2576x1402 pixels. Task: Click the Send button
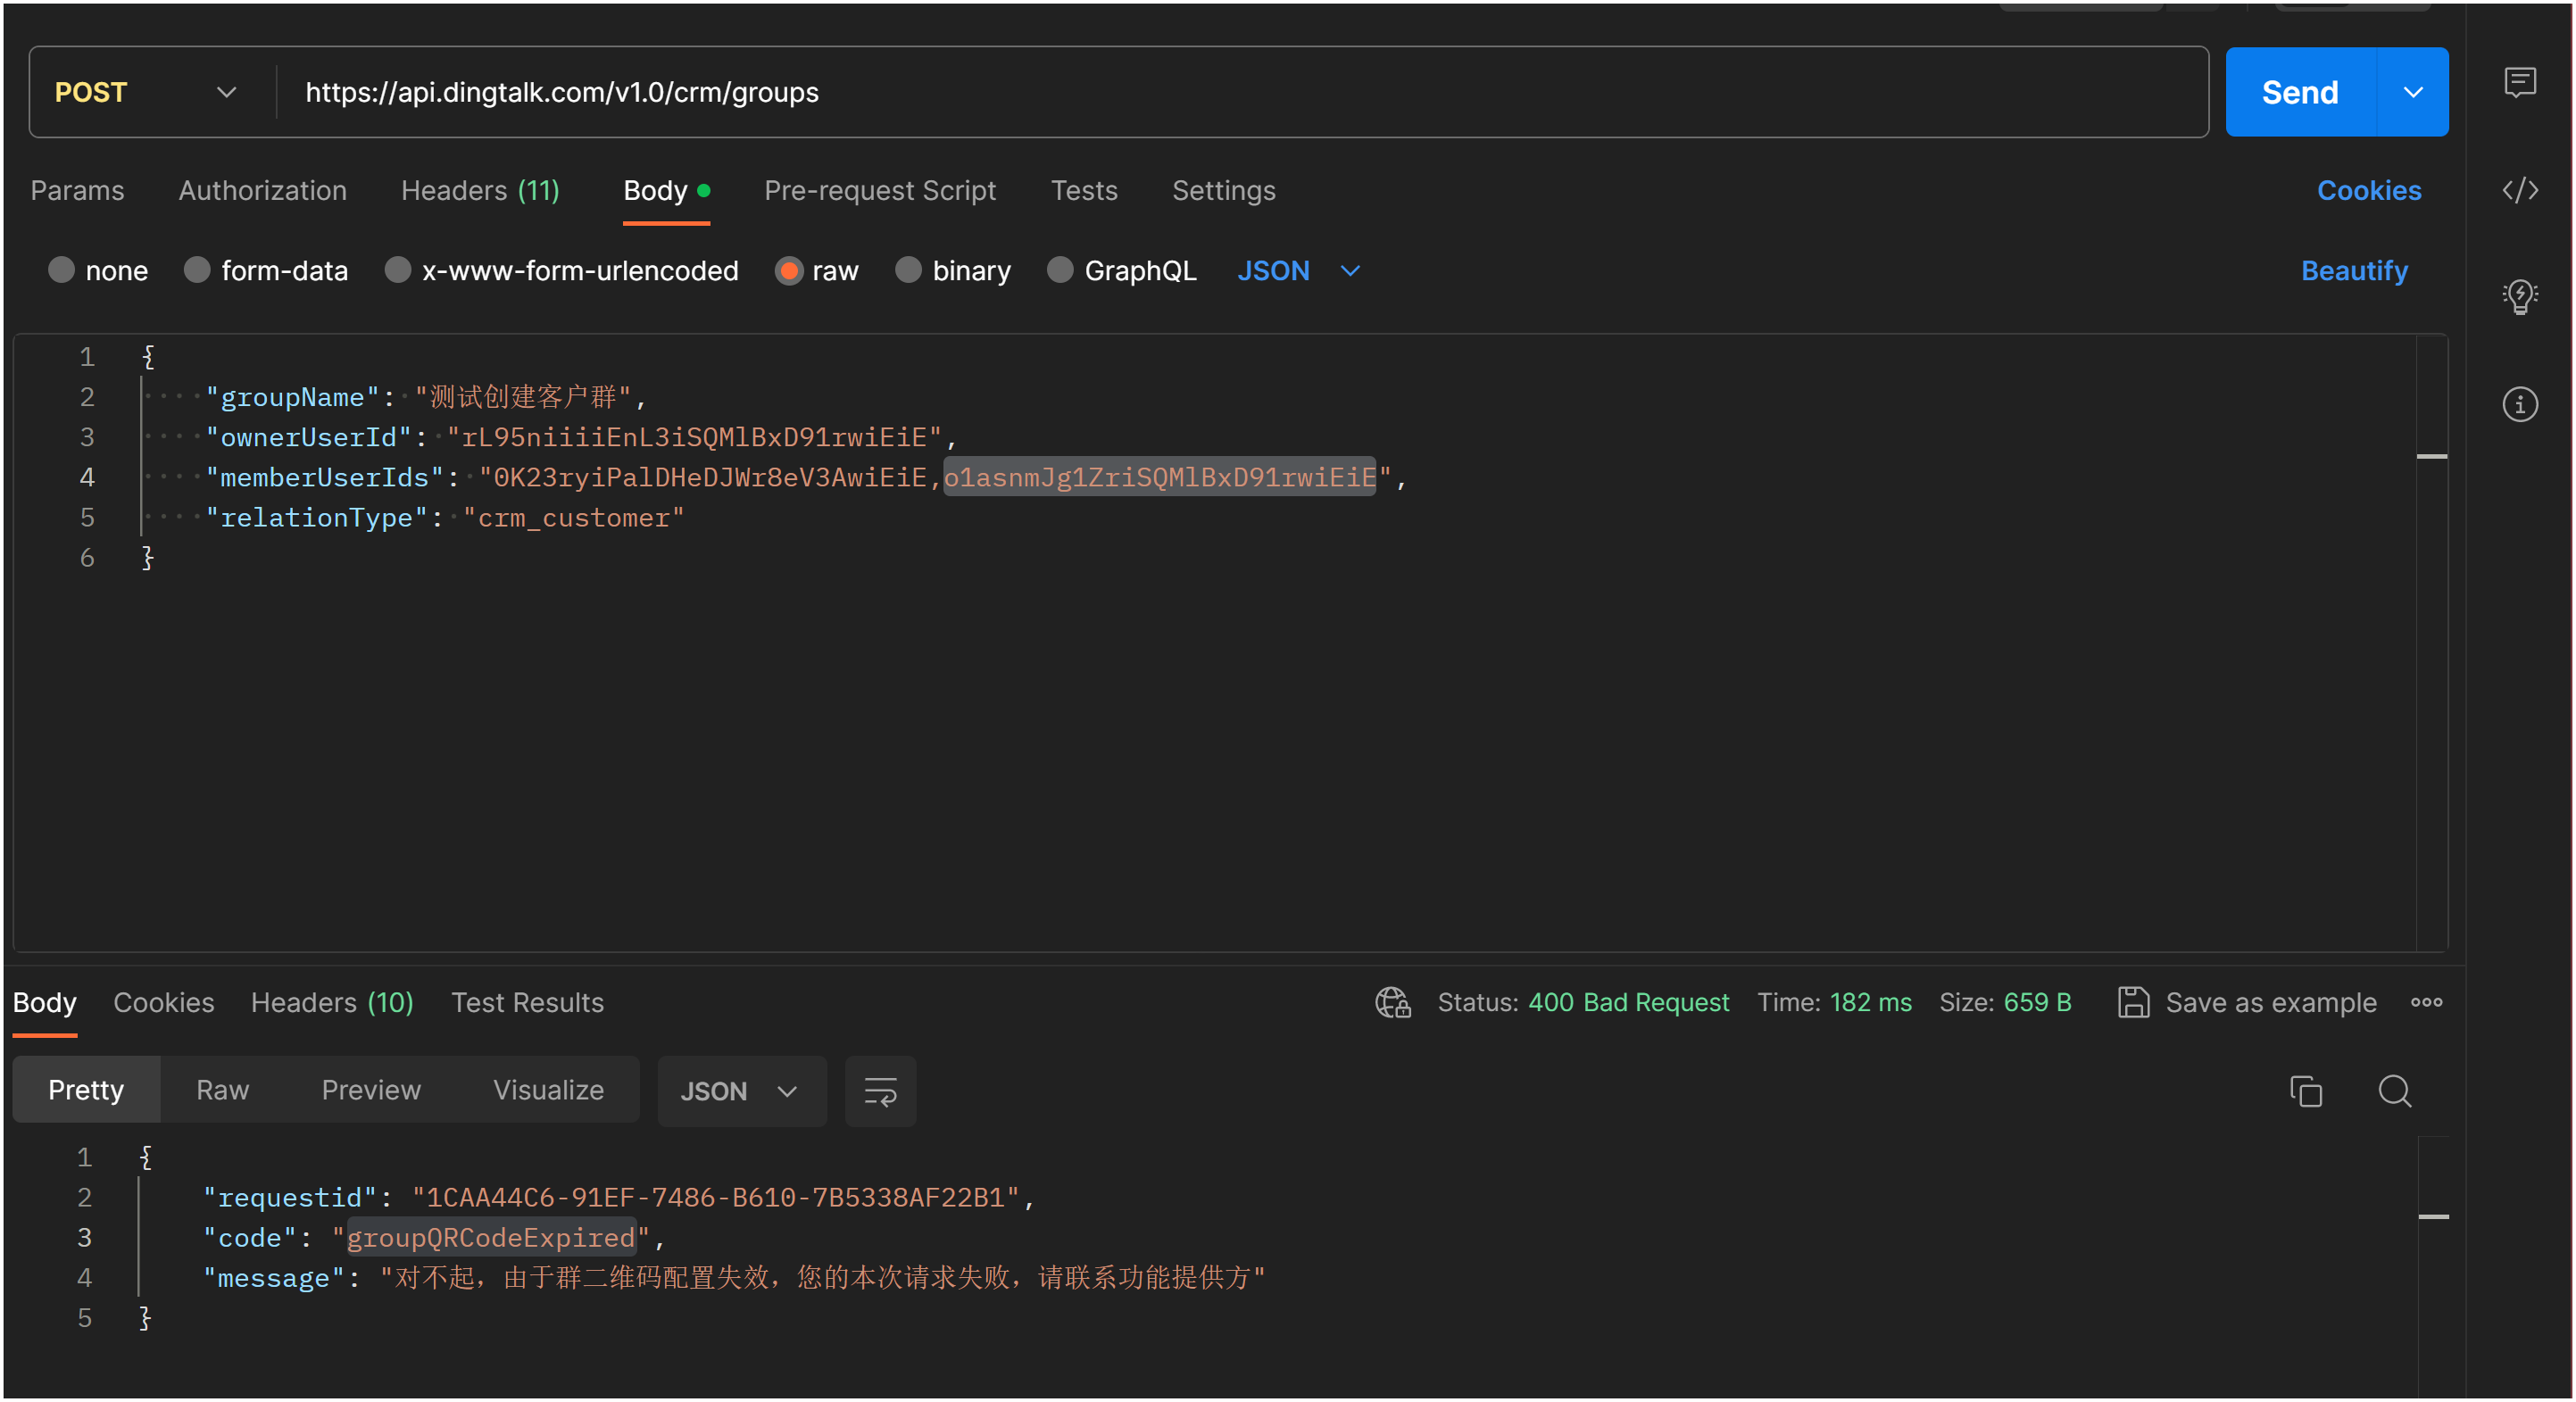2300,92
